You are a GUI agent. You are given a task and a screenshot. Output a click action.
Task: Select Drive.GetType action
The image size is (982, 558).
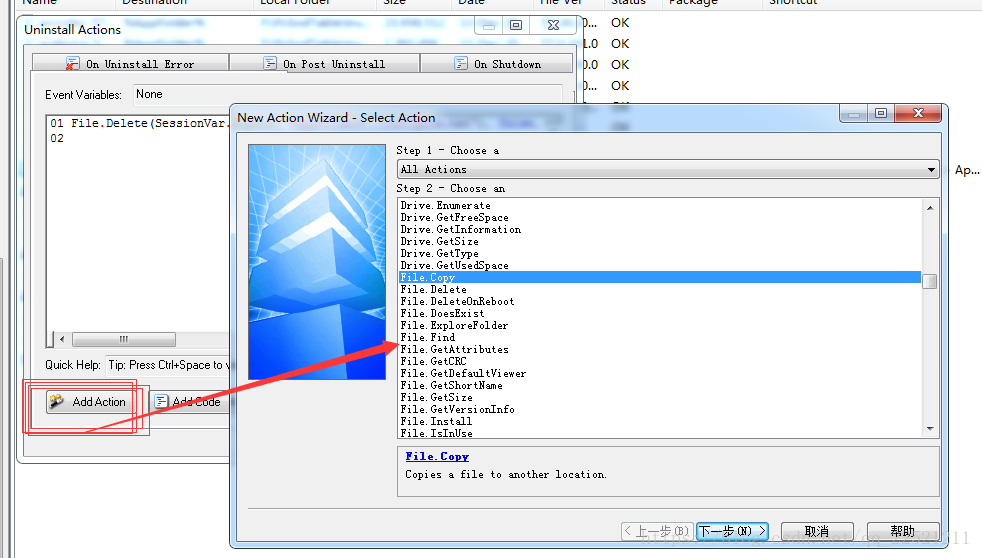(439, 253)
